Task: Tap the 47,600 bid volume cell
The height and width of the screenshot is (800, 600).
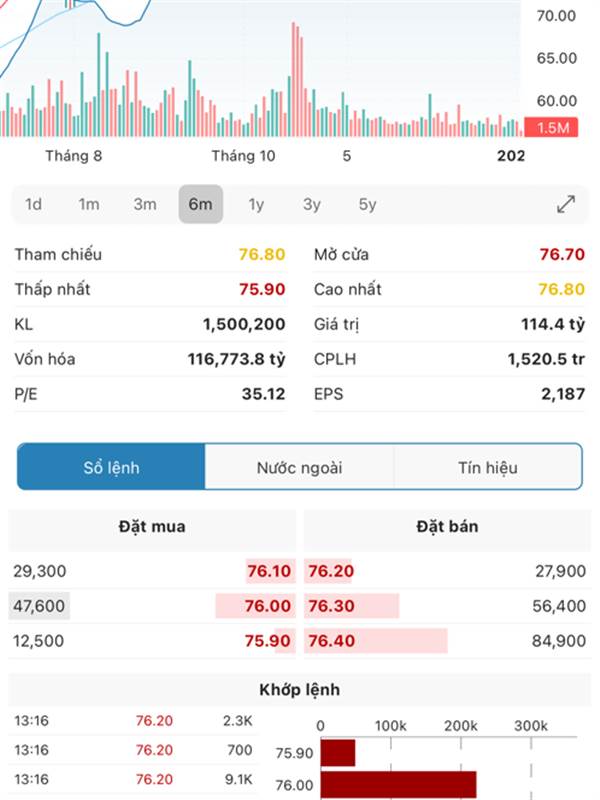Action: 40,606
